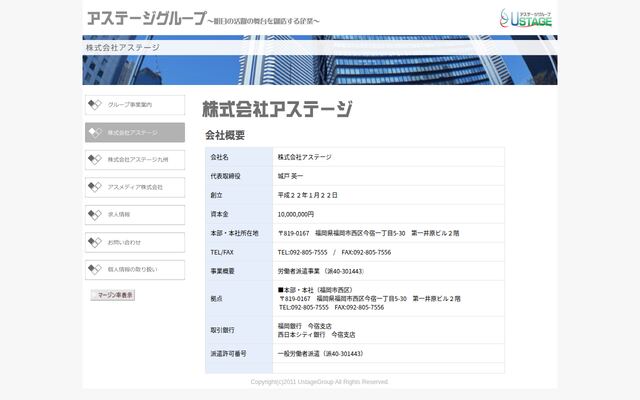The height and width of the screenshot is (400, 640).
Task: Click the 事業概要 label cell
Action: pyautogui.click(x=239, y=271)
